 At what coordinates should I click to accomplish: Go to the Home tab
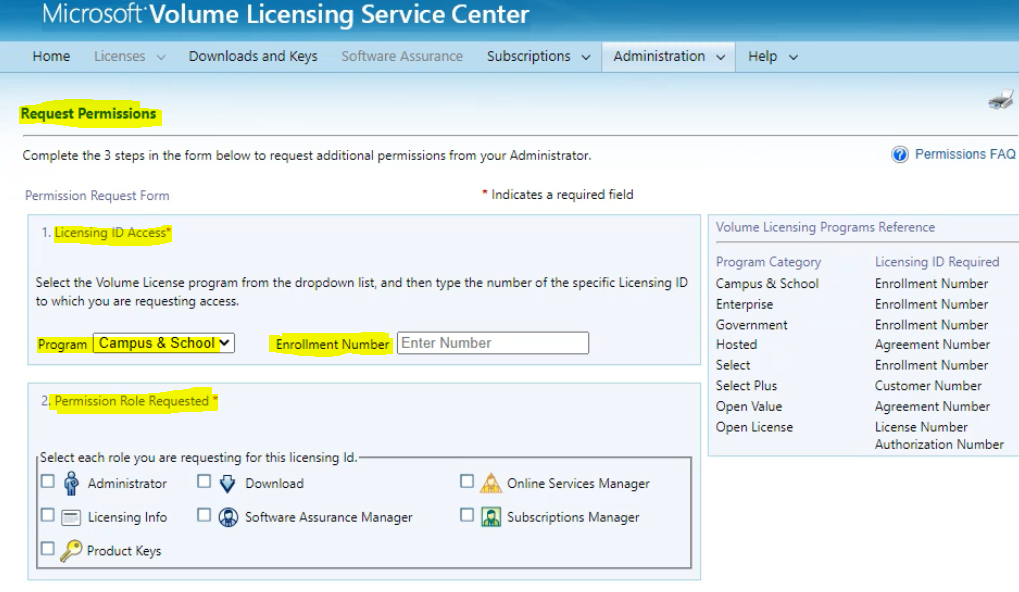tap(51, 57)
